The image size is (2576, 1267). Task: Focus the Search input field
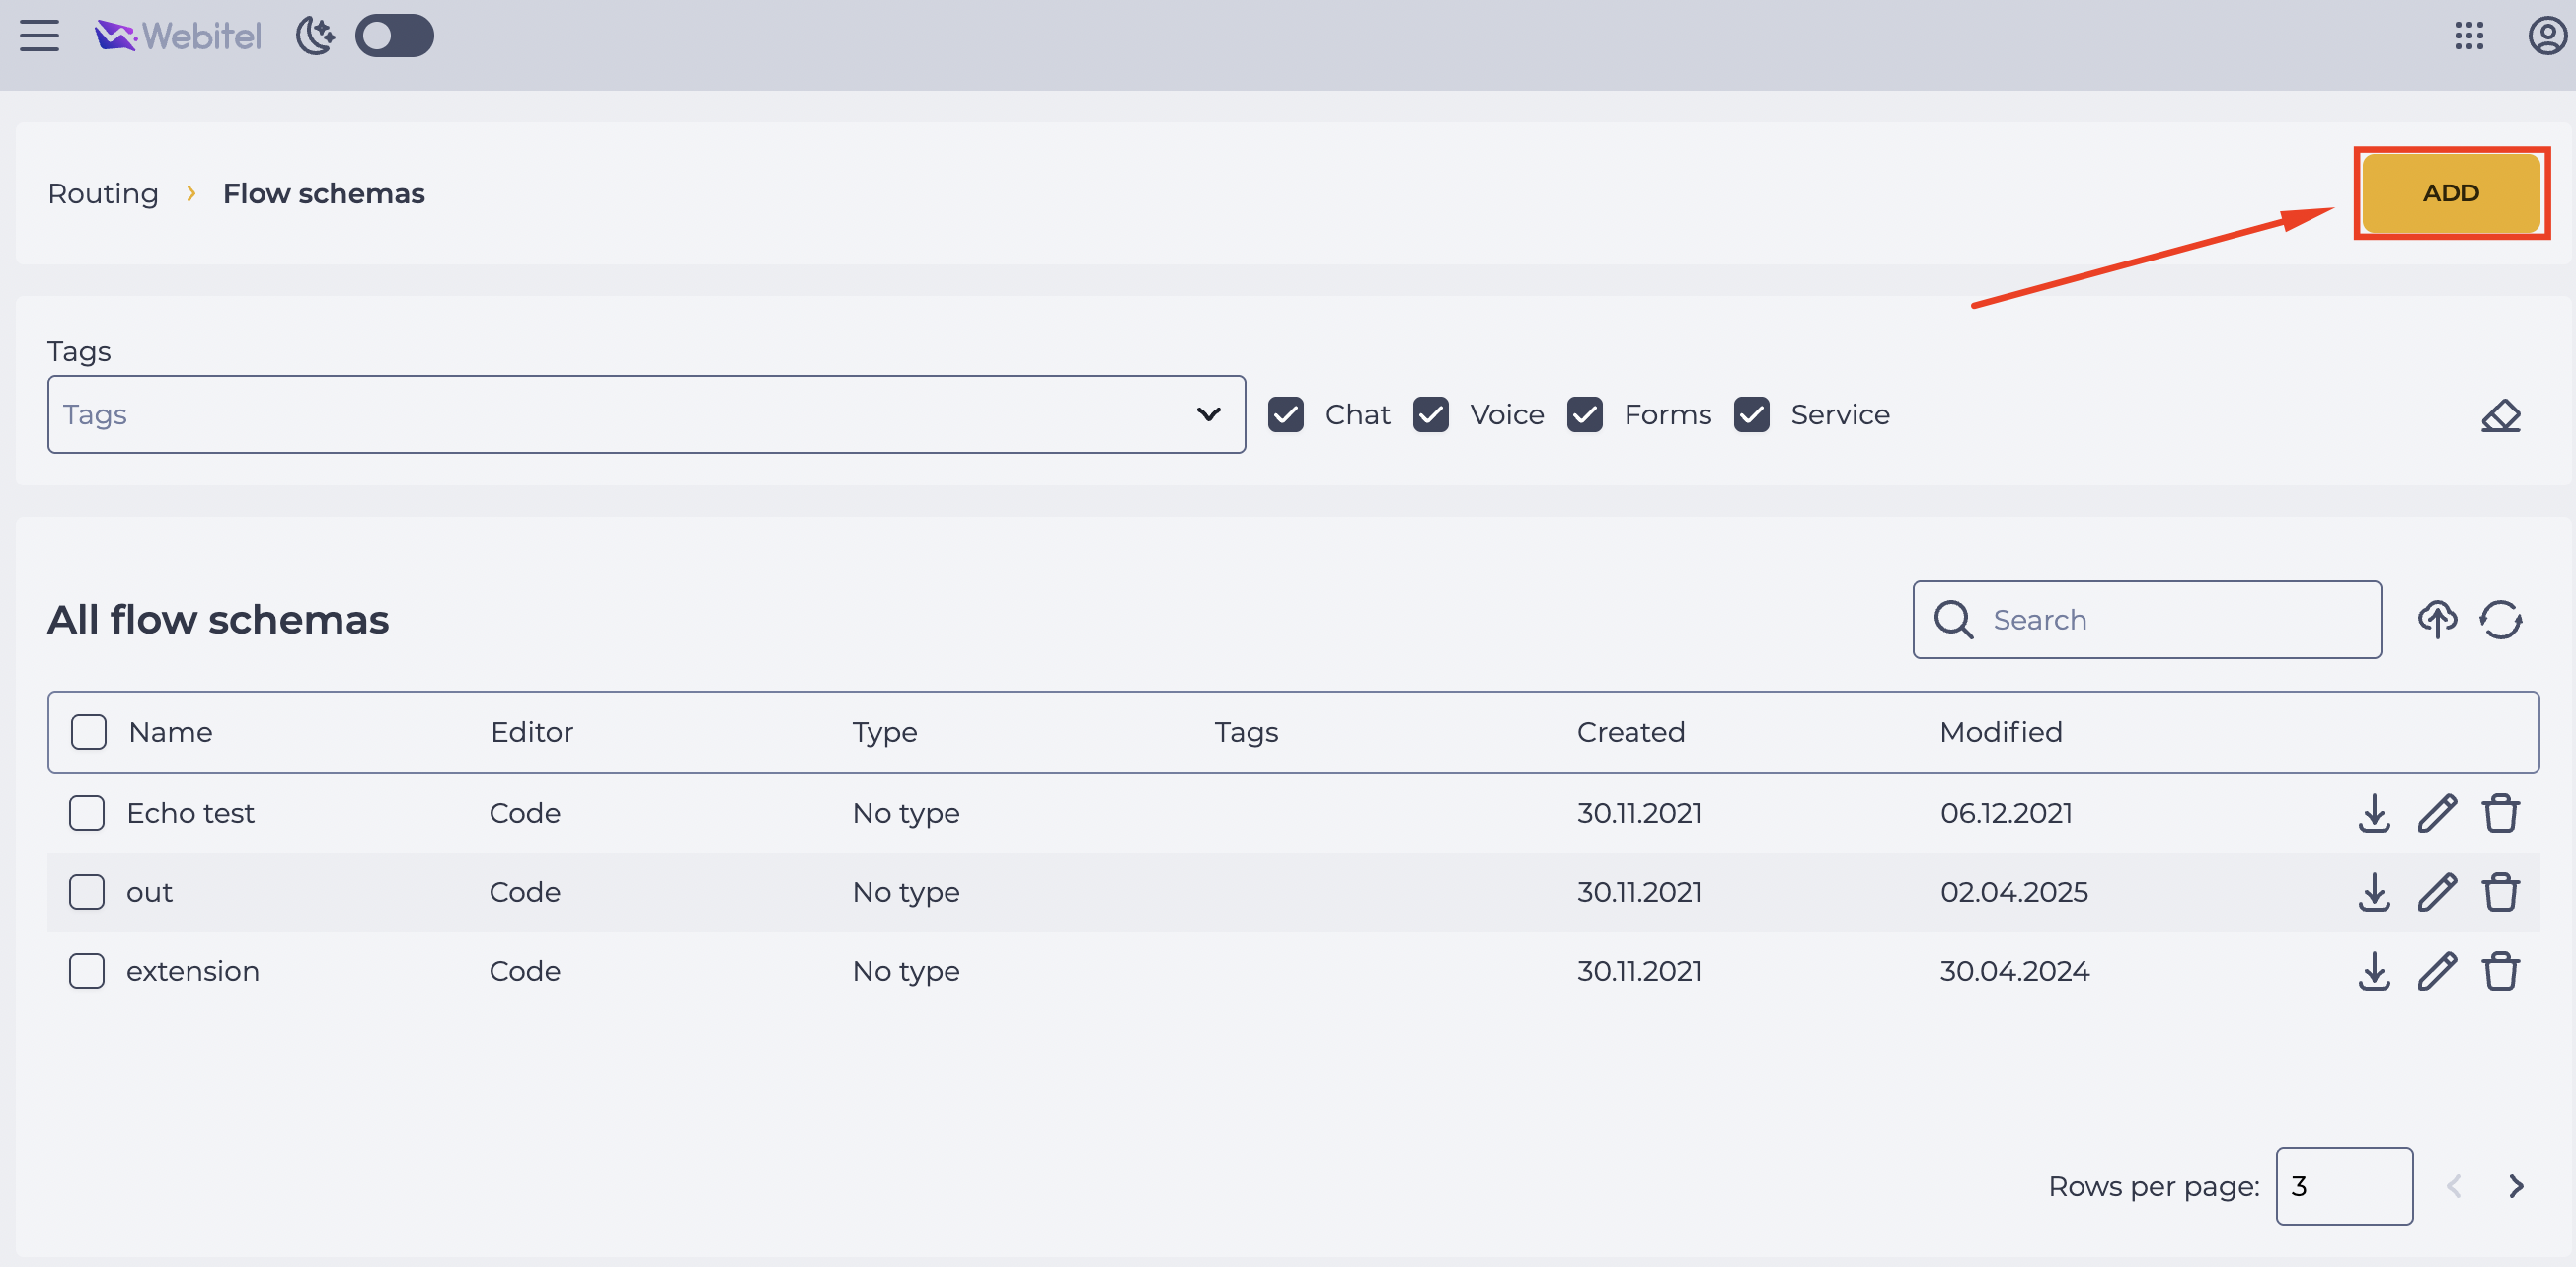click(x=2147, y=620)
